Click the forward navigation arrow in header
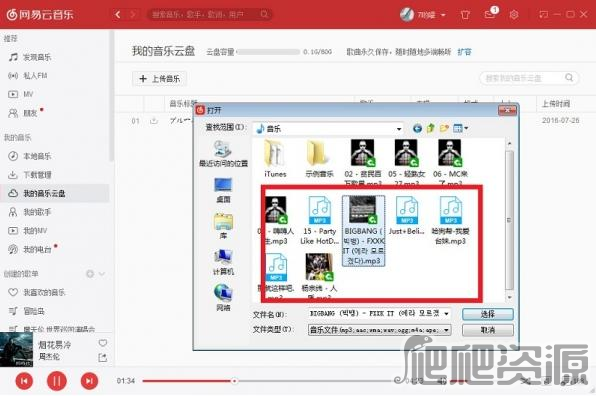596x396 pixels. [133, 15]
